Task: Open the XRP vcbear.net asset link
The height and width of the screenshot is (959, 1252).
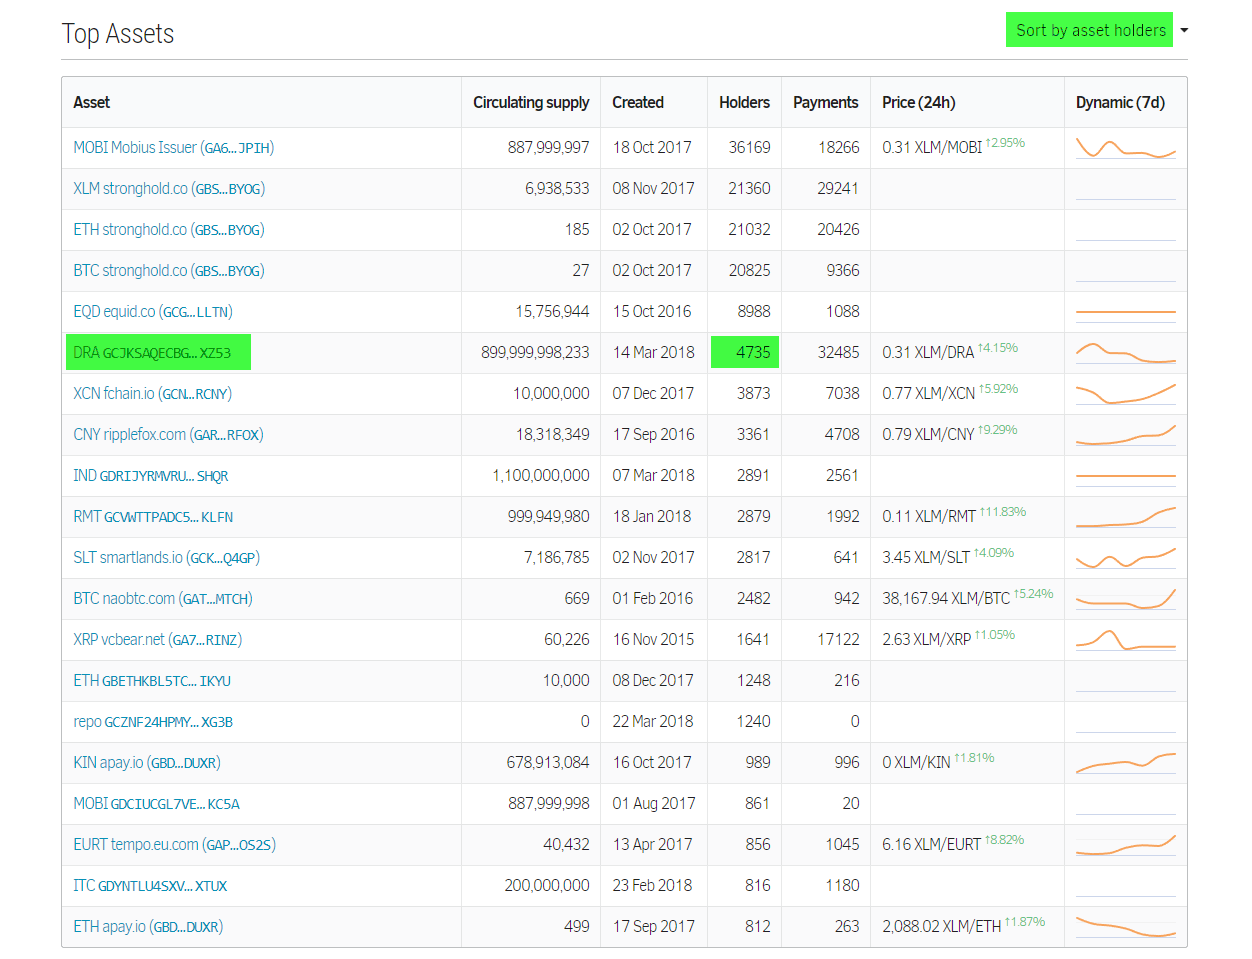Action: coord(158,640)
